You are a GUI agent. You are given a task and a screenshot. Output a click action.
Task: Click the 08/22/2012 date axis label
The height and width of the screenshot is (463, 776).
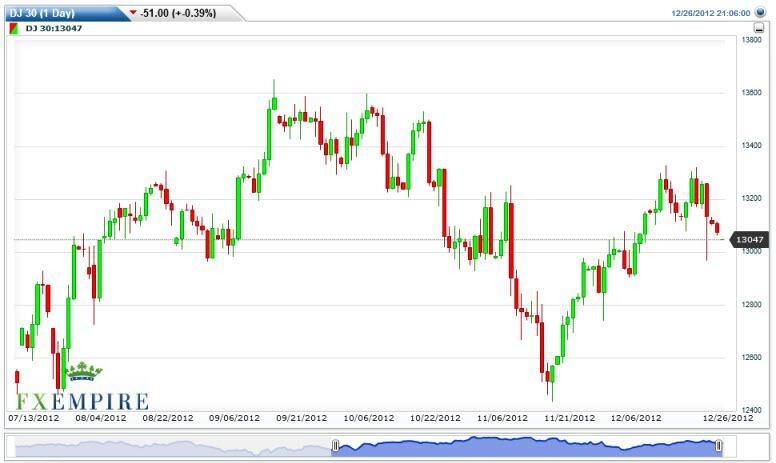pos(168,418)
